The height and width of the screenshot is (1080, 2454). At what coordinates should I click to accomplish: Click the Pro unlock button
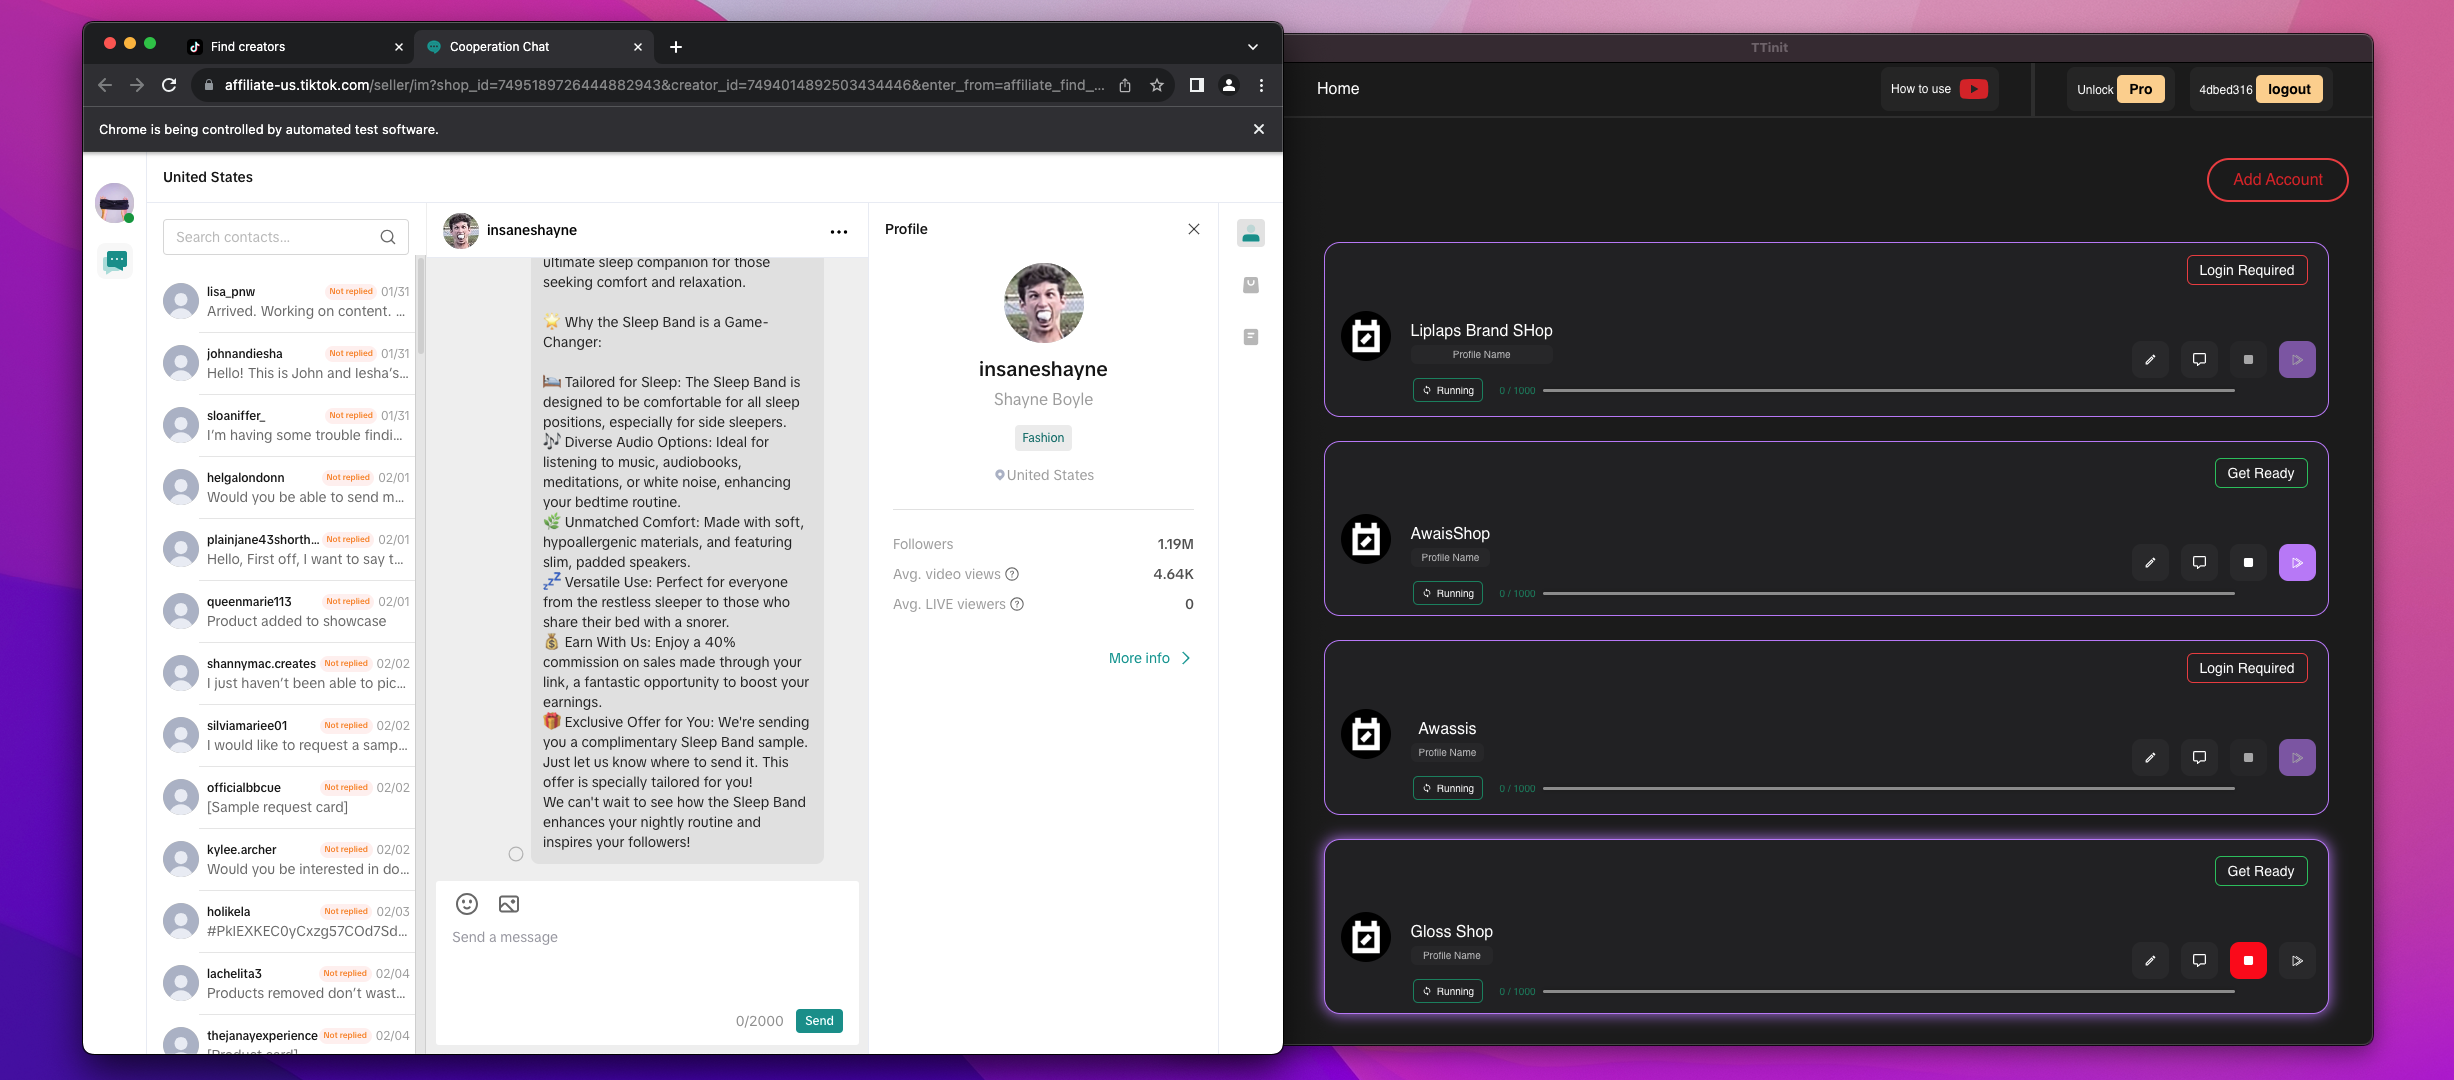[x=2140, y=89]
